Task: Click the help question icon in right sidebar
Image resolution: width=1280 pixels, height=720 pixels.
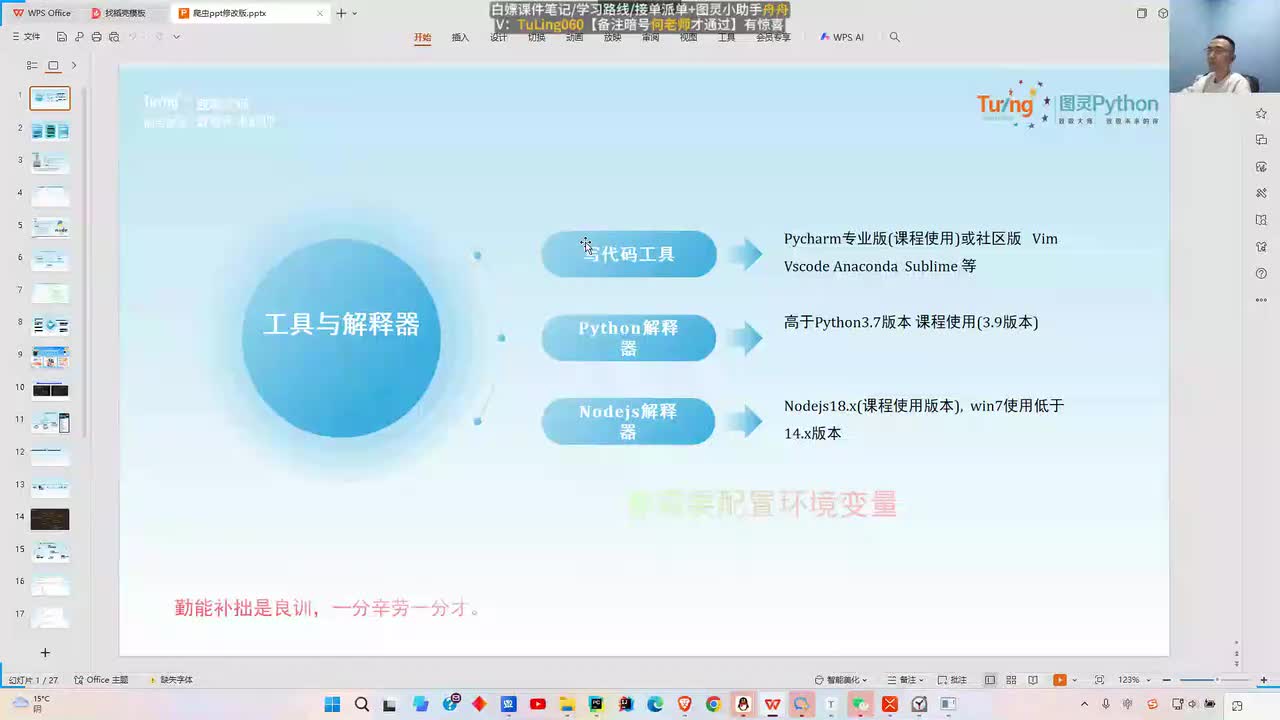Action: click(x=1261, y=273)
